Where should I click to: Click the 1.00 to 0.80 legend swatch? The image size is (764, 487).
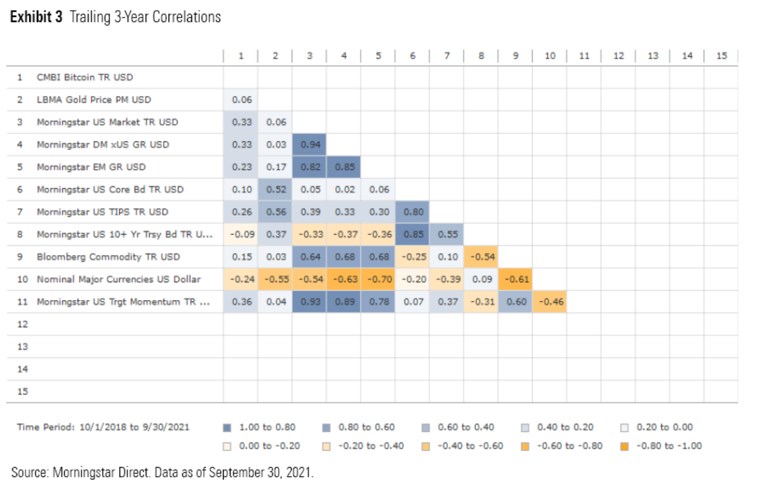(230, 426)
